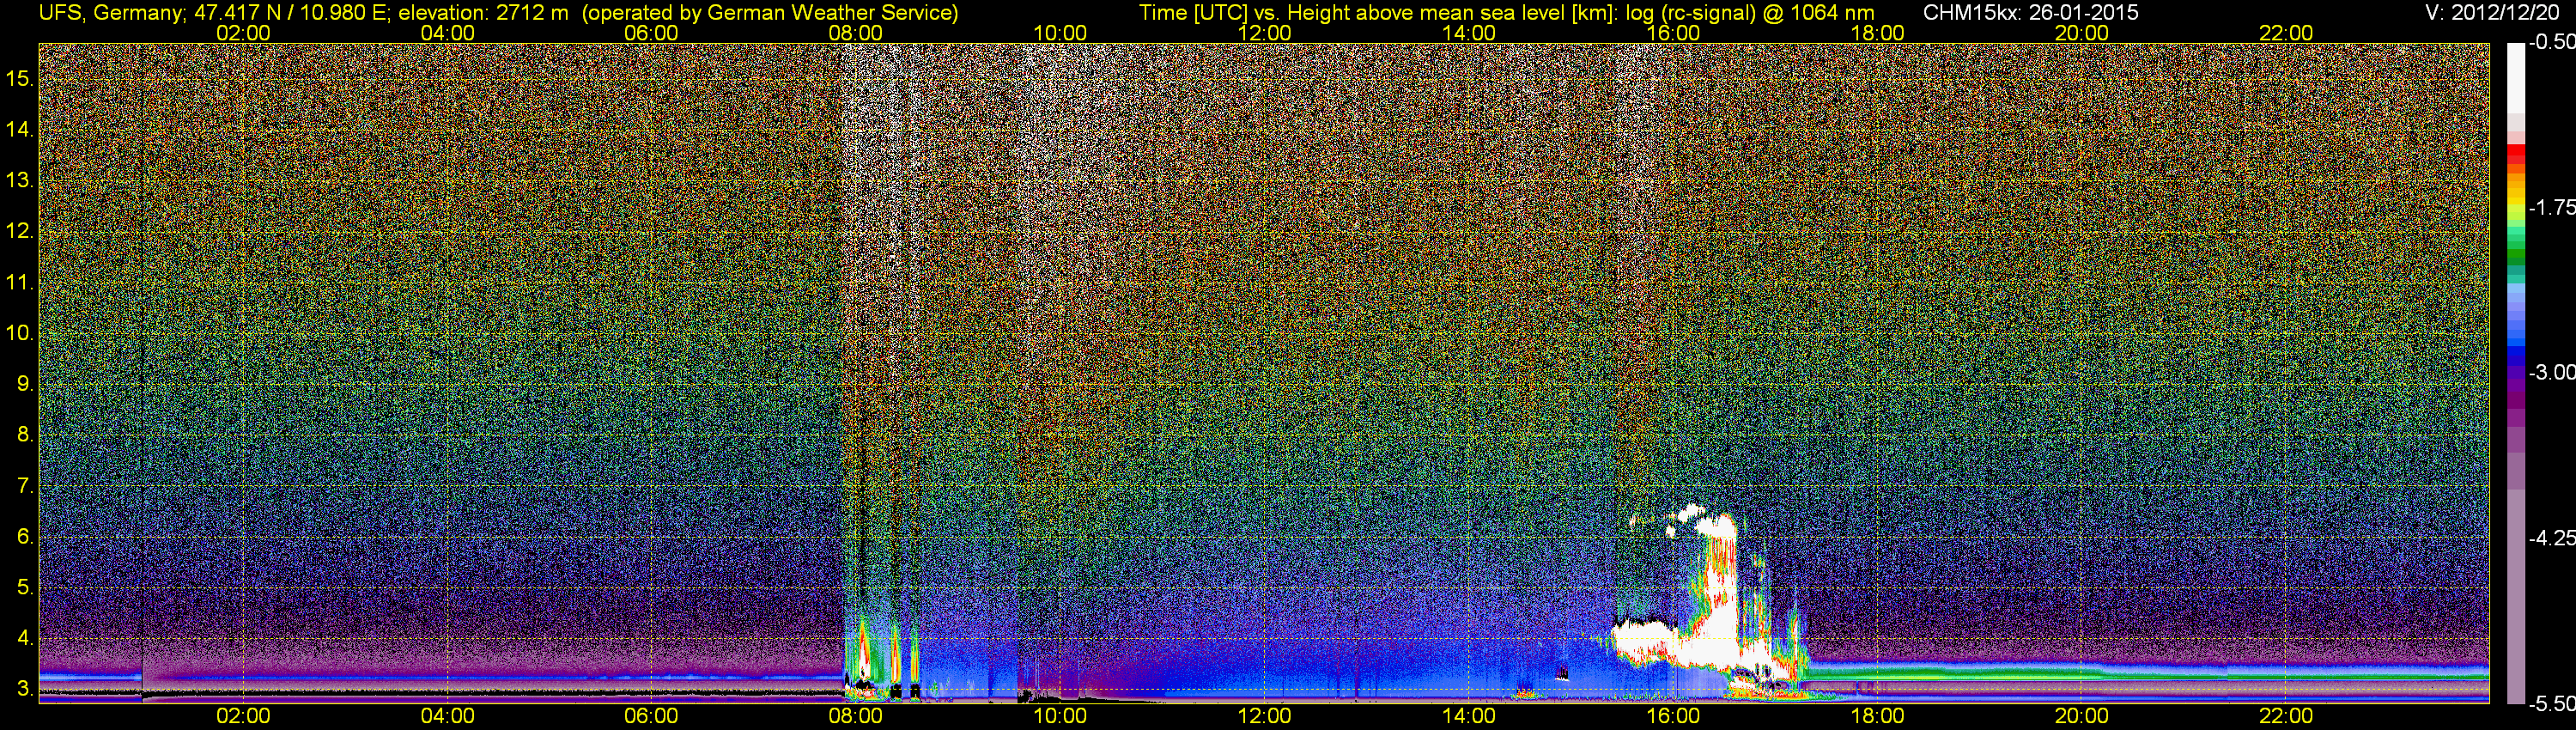Click the '16:00' label on the top time axis
Viewport: 2576px width, 730px height.
click(1673, 33)
